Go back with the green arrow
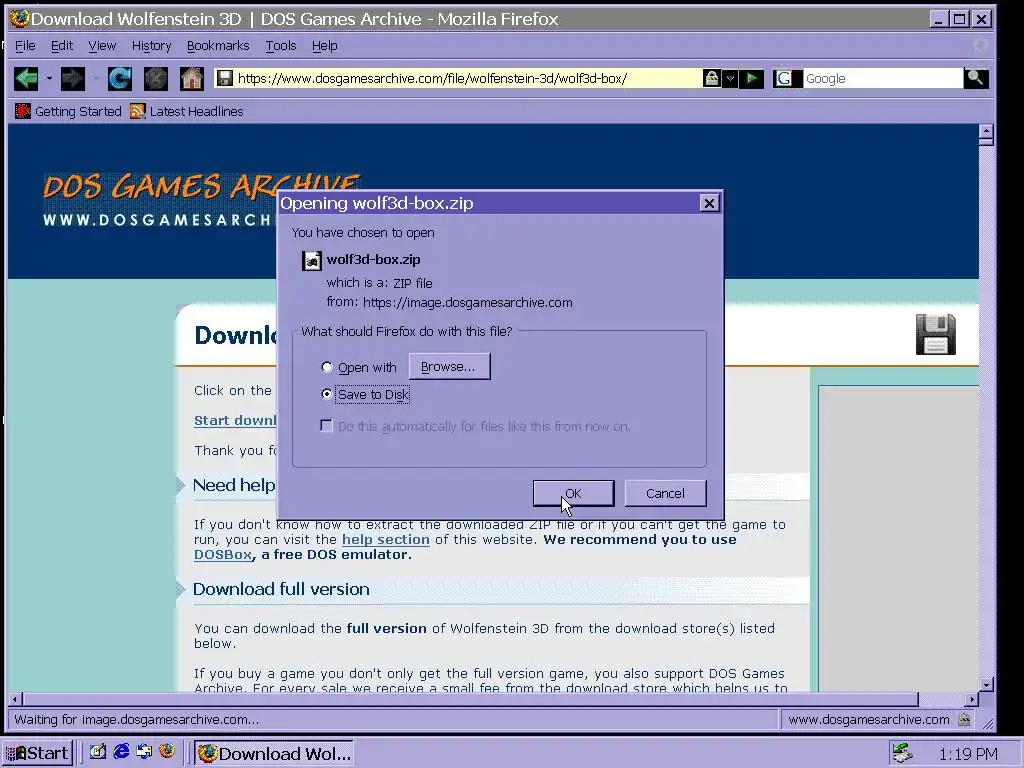1024x768 pixels. (26, 79)
